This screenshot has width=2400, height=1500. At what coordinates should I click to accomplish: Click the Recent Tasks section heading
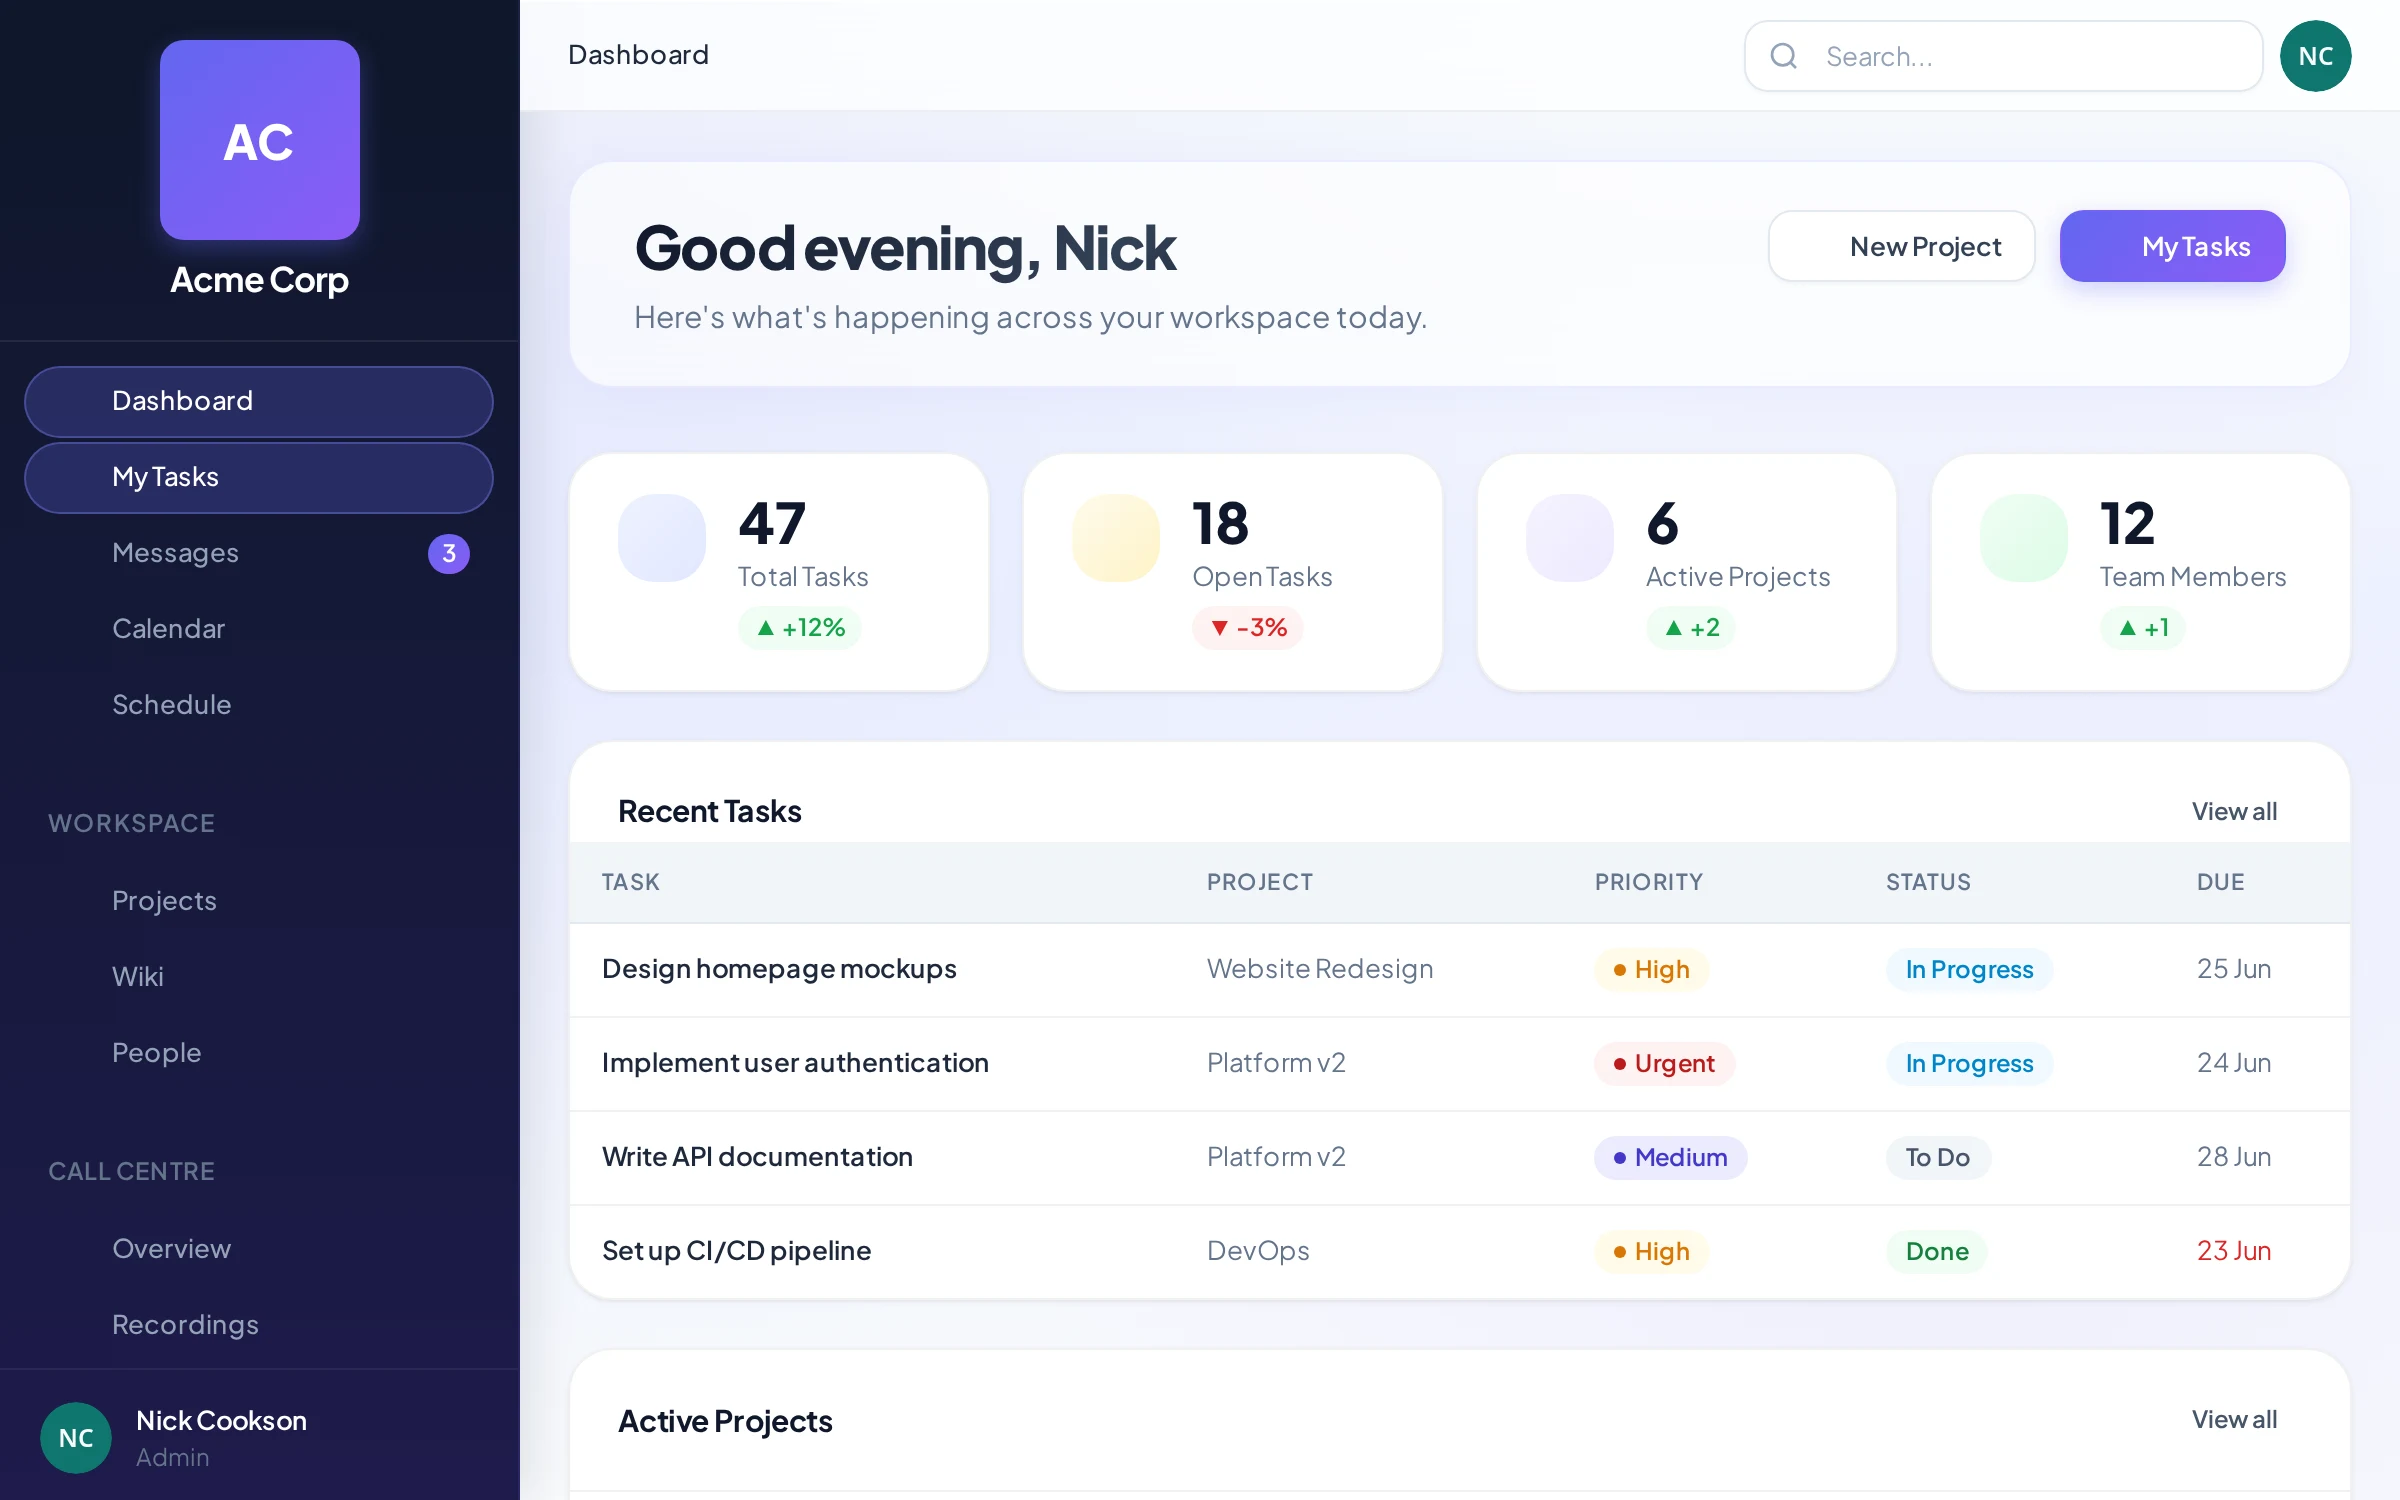pos(709,811)
